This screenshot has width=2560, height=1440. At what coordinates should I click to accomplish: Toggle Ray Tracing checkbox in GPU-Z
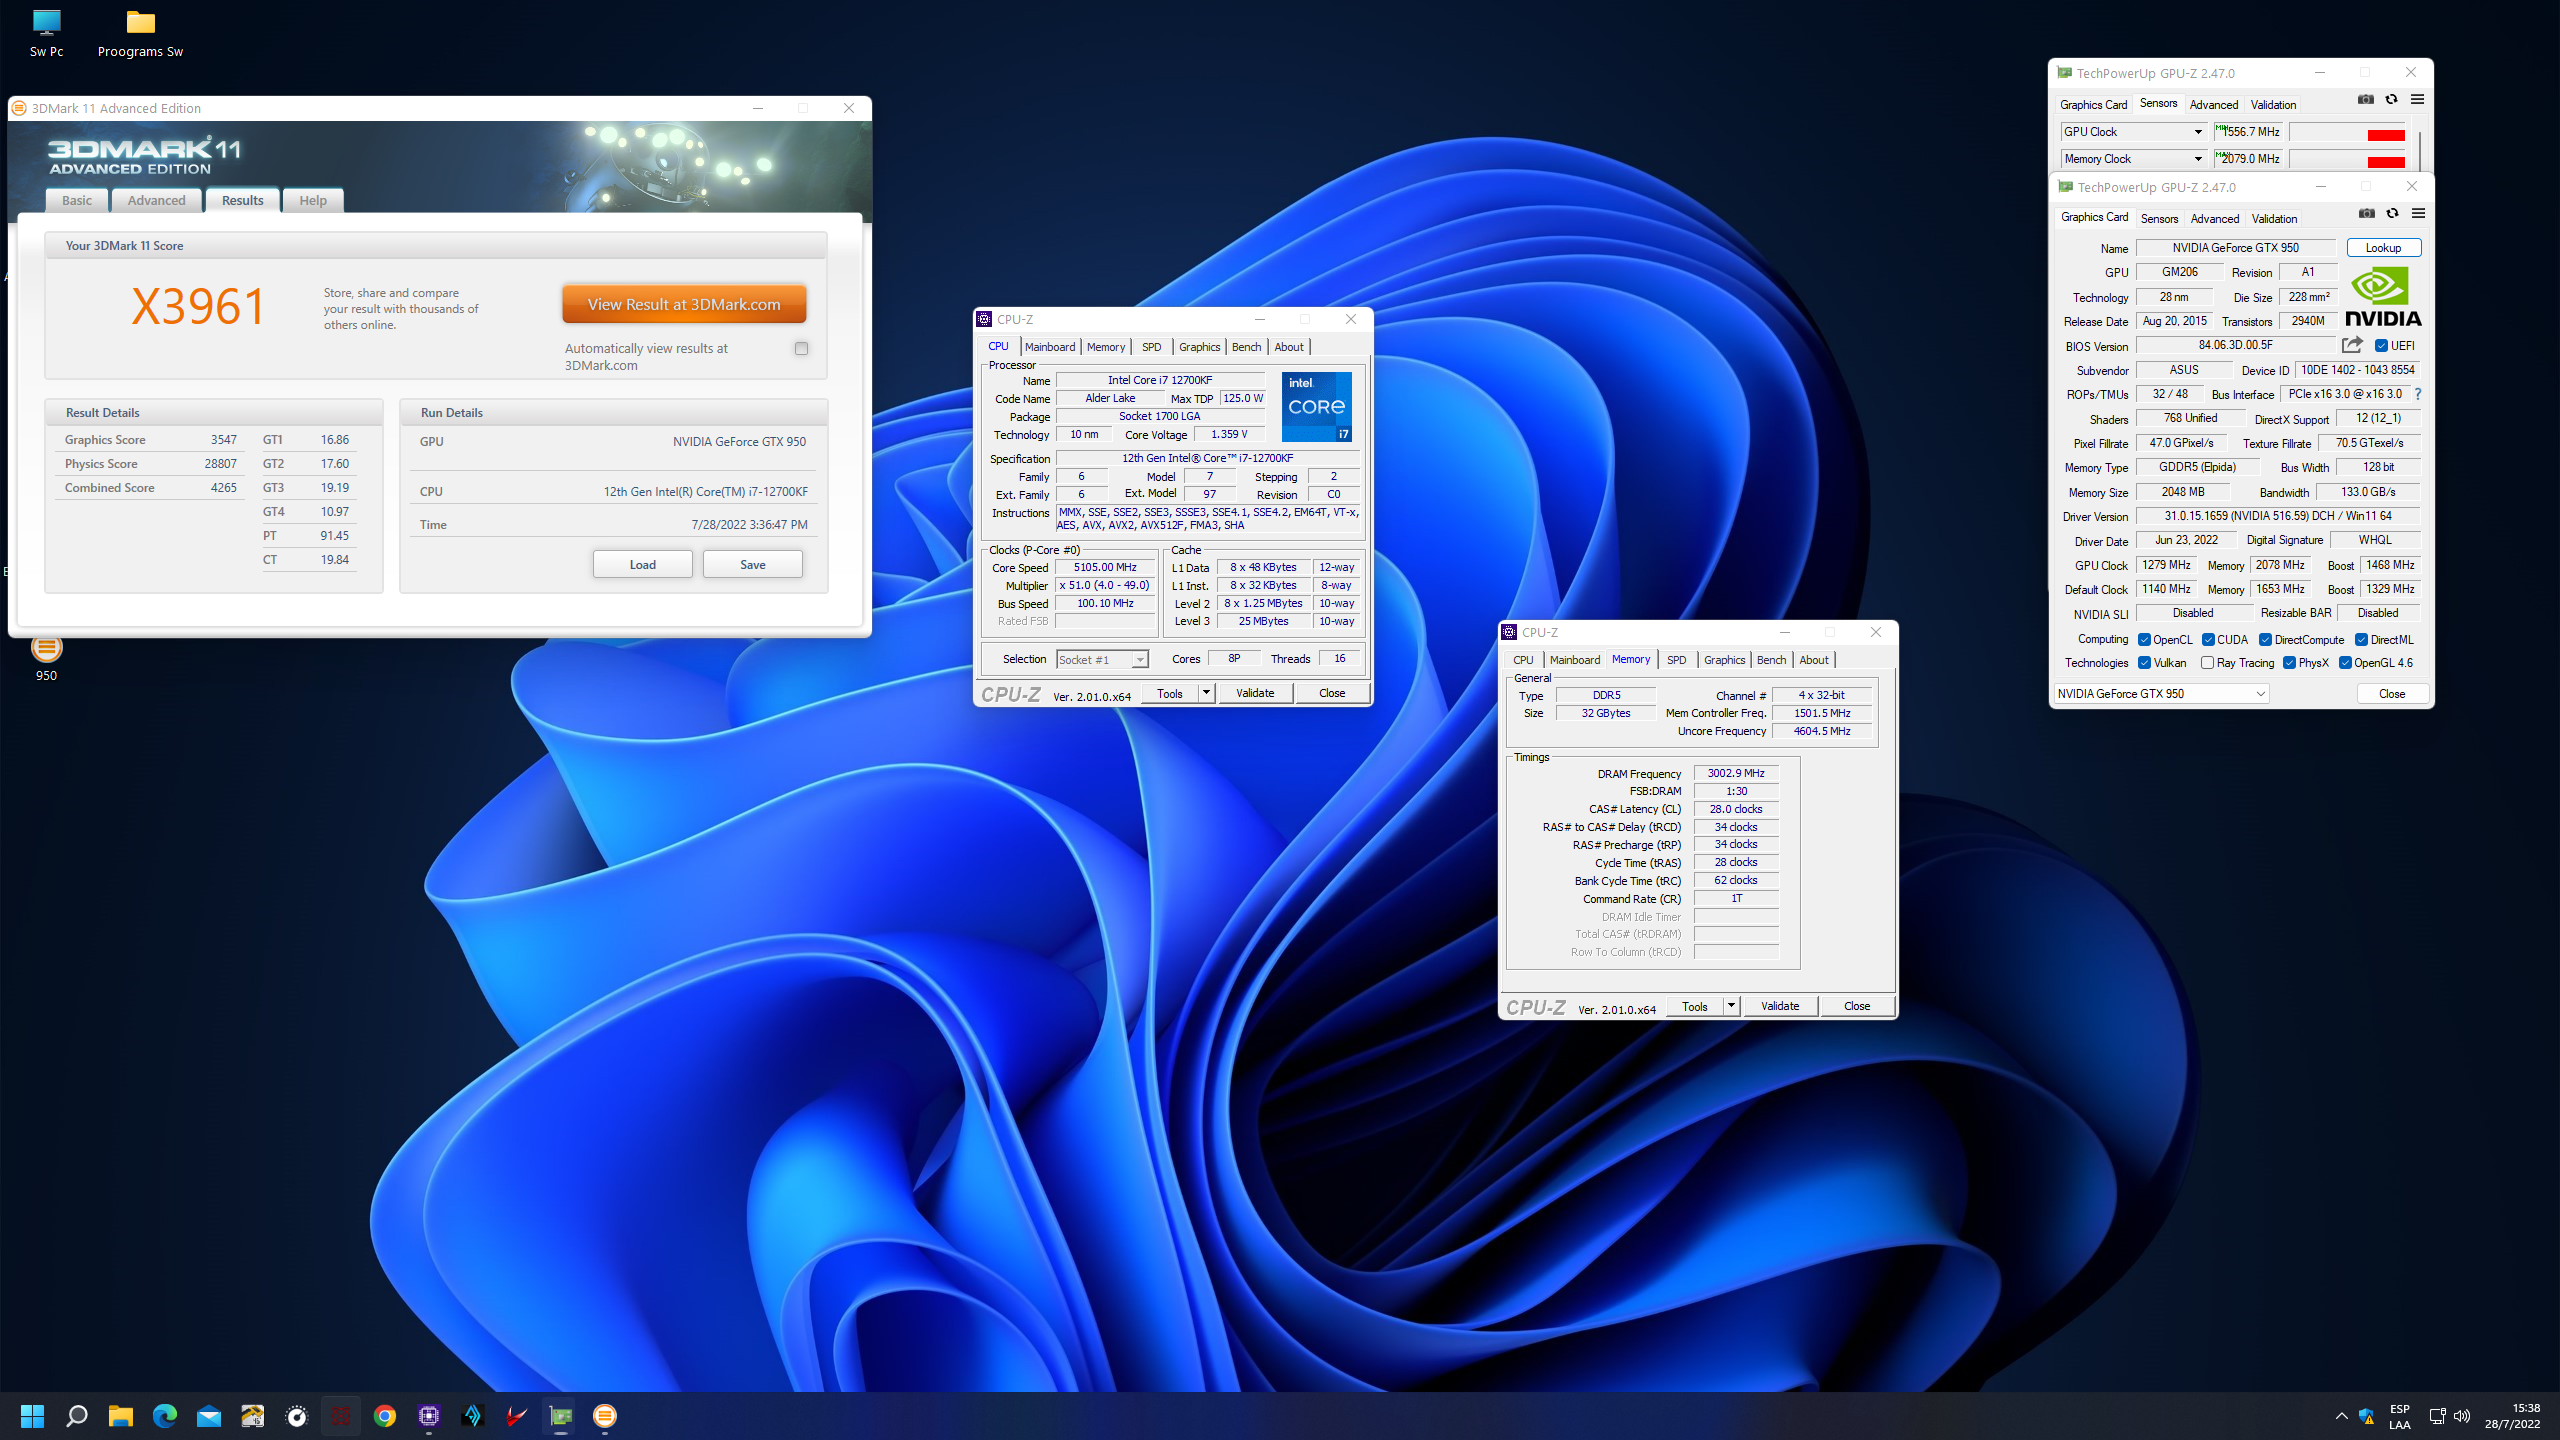[x=2207, y=663]
